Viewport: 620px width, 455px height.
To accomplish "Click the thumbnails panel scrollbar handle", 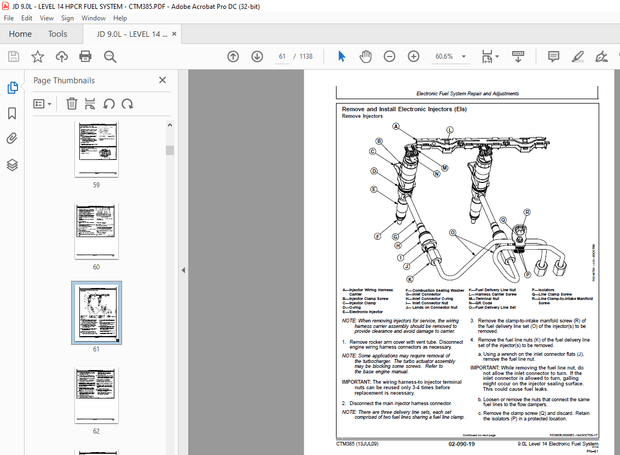I will [170, 150].
